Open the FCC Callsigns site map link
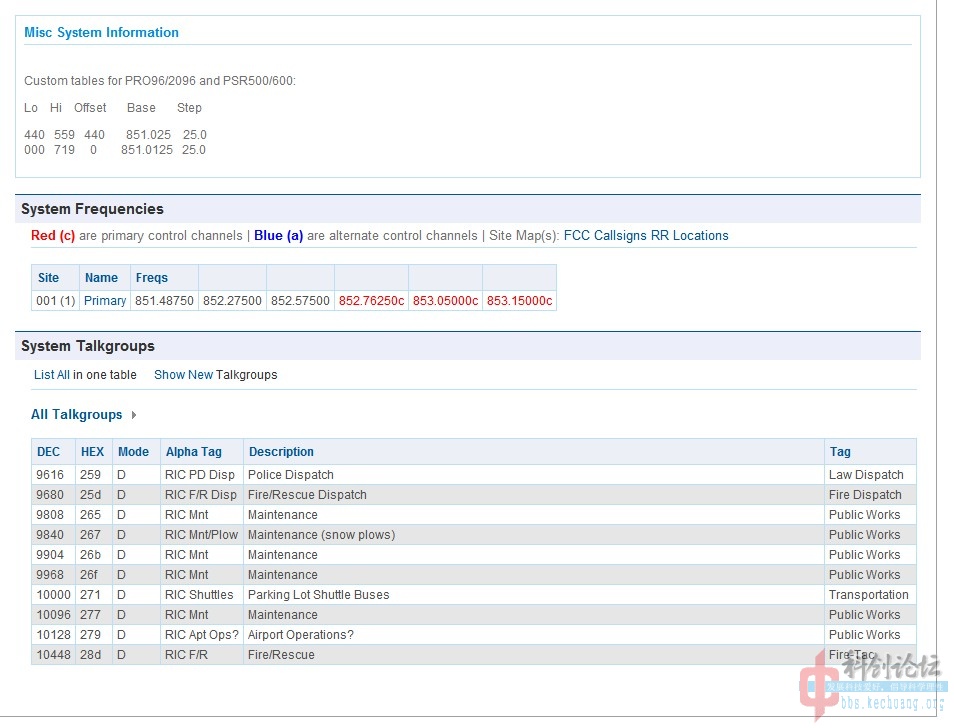The width and height of the screenshot is (954, 728). (605, 236)
